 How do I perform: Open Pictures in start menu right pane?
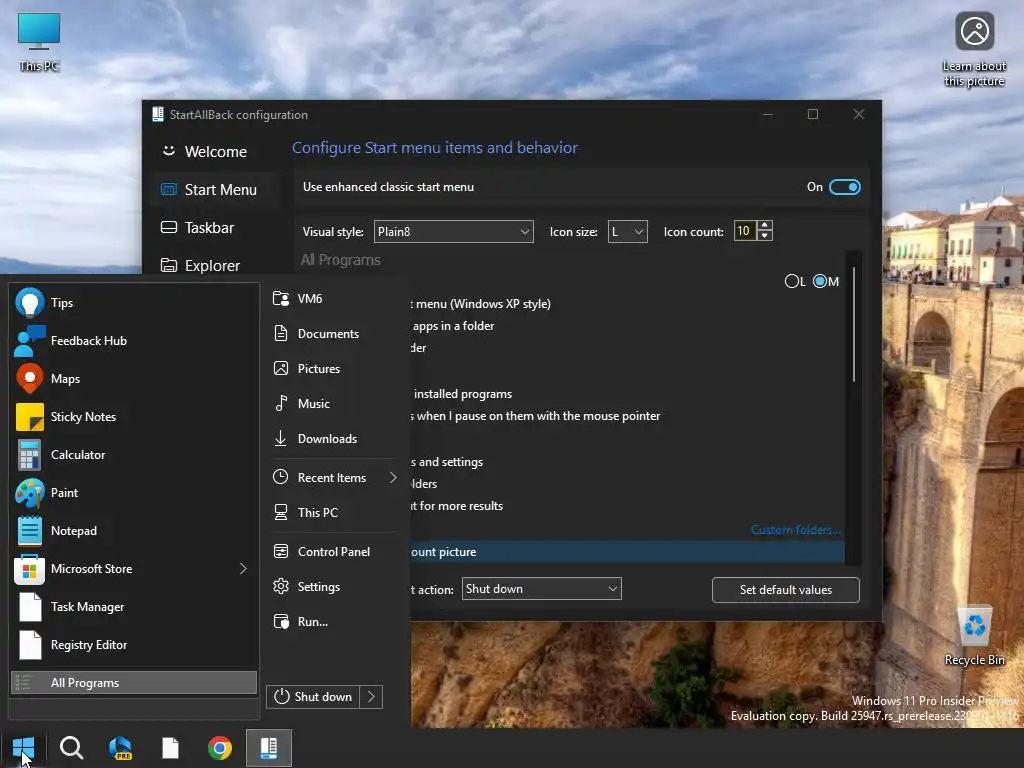(333, 368)
